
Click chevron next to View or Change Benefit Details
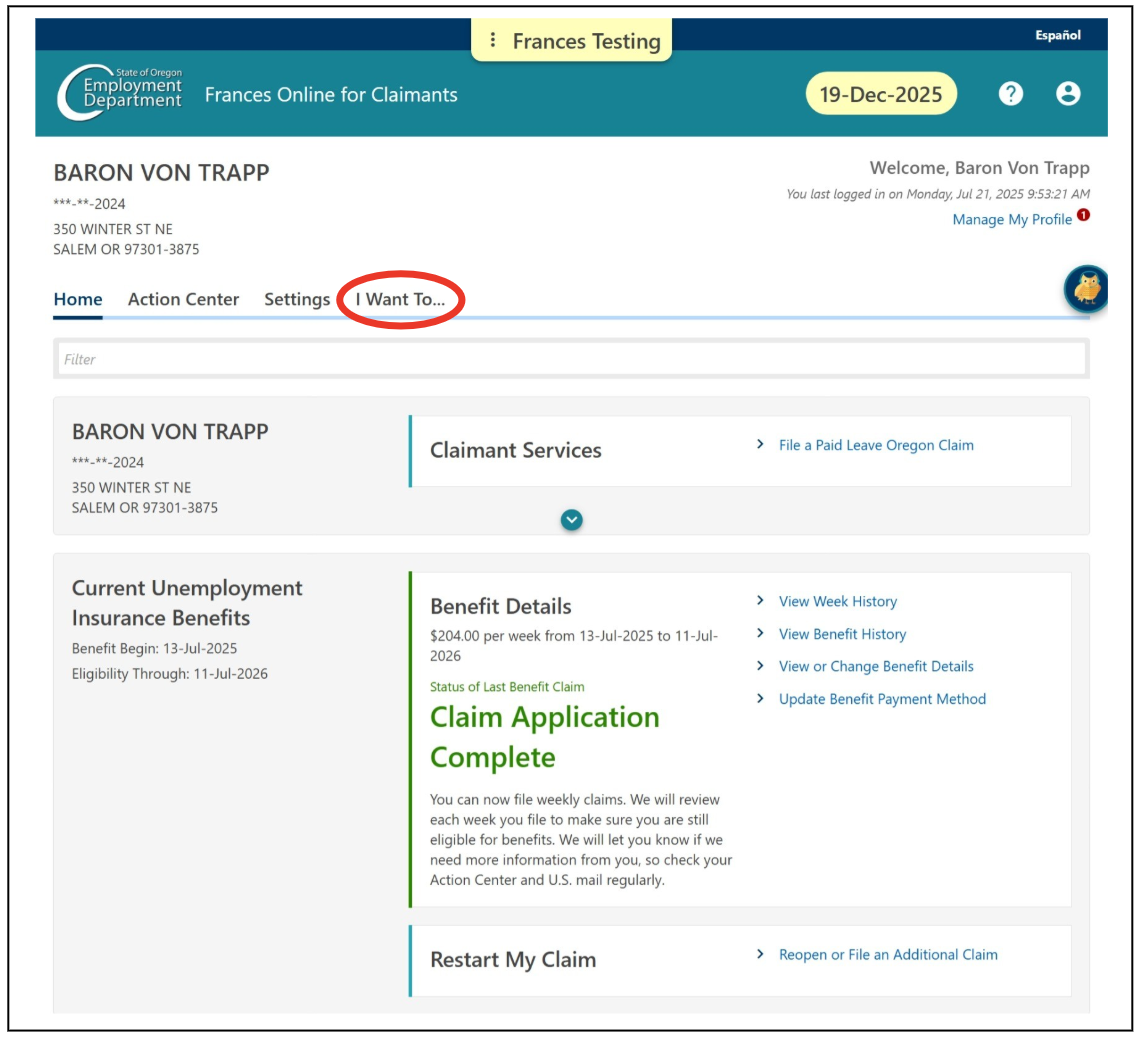coord(760,666)
